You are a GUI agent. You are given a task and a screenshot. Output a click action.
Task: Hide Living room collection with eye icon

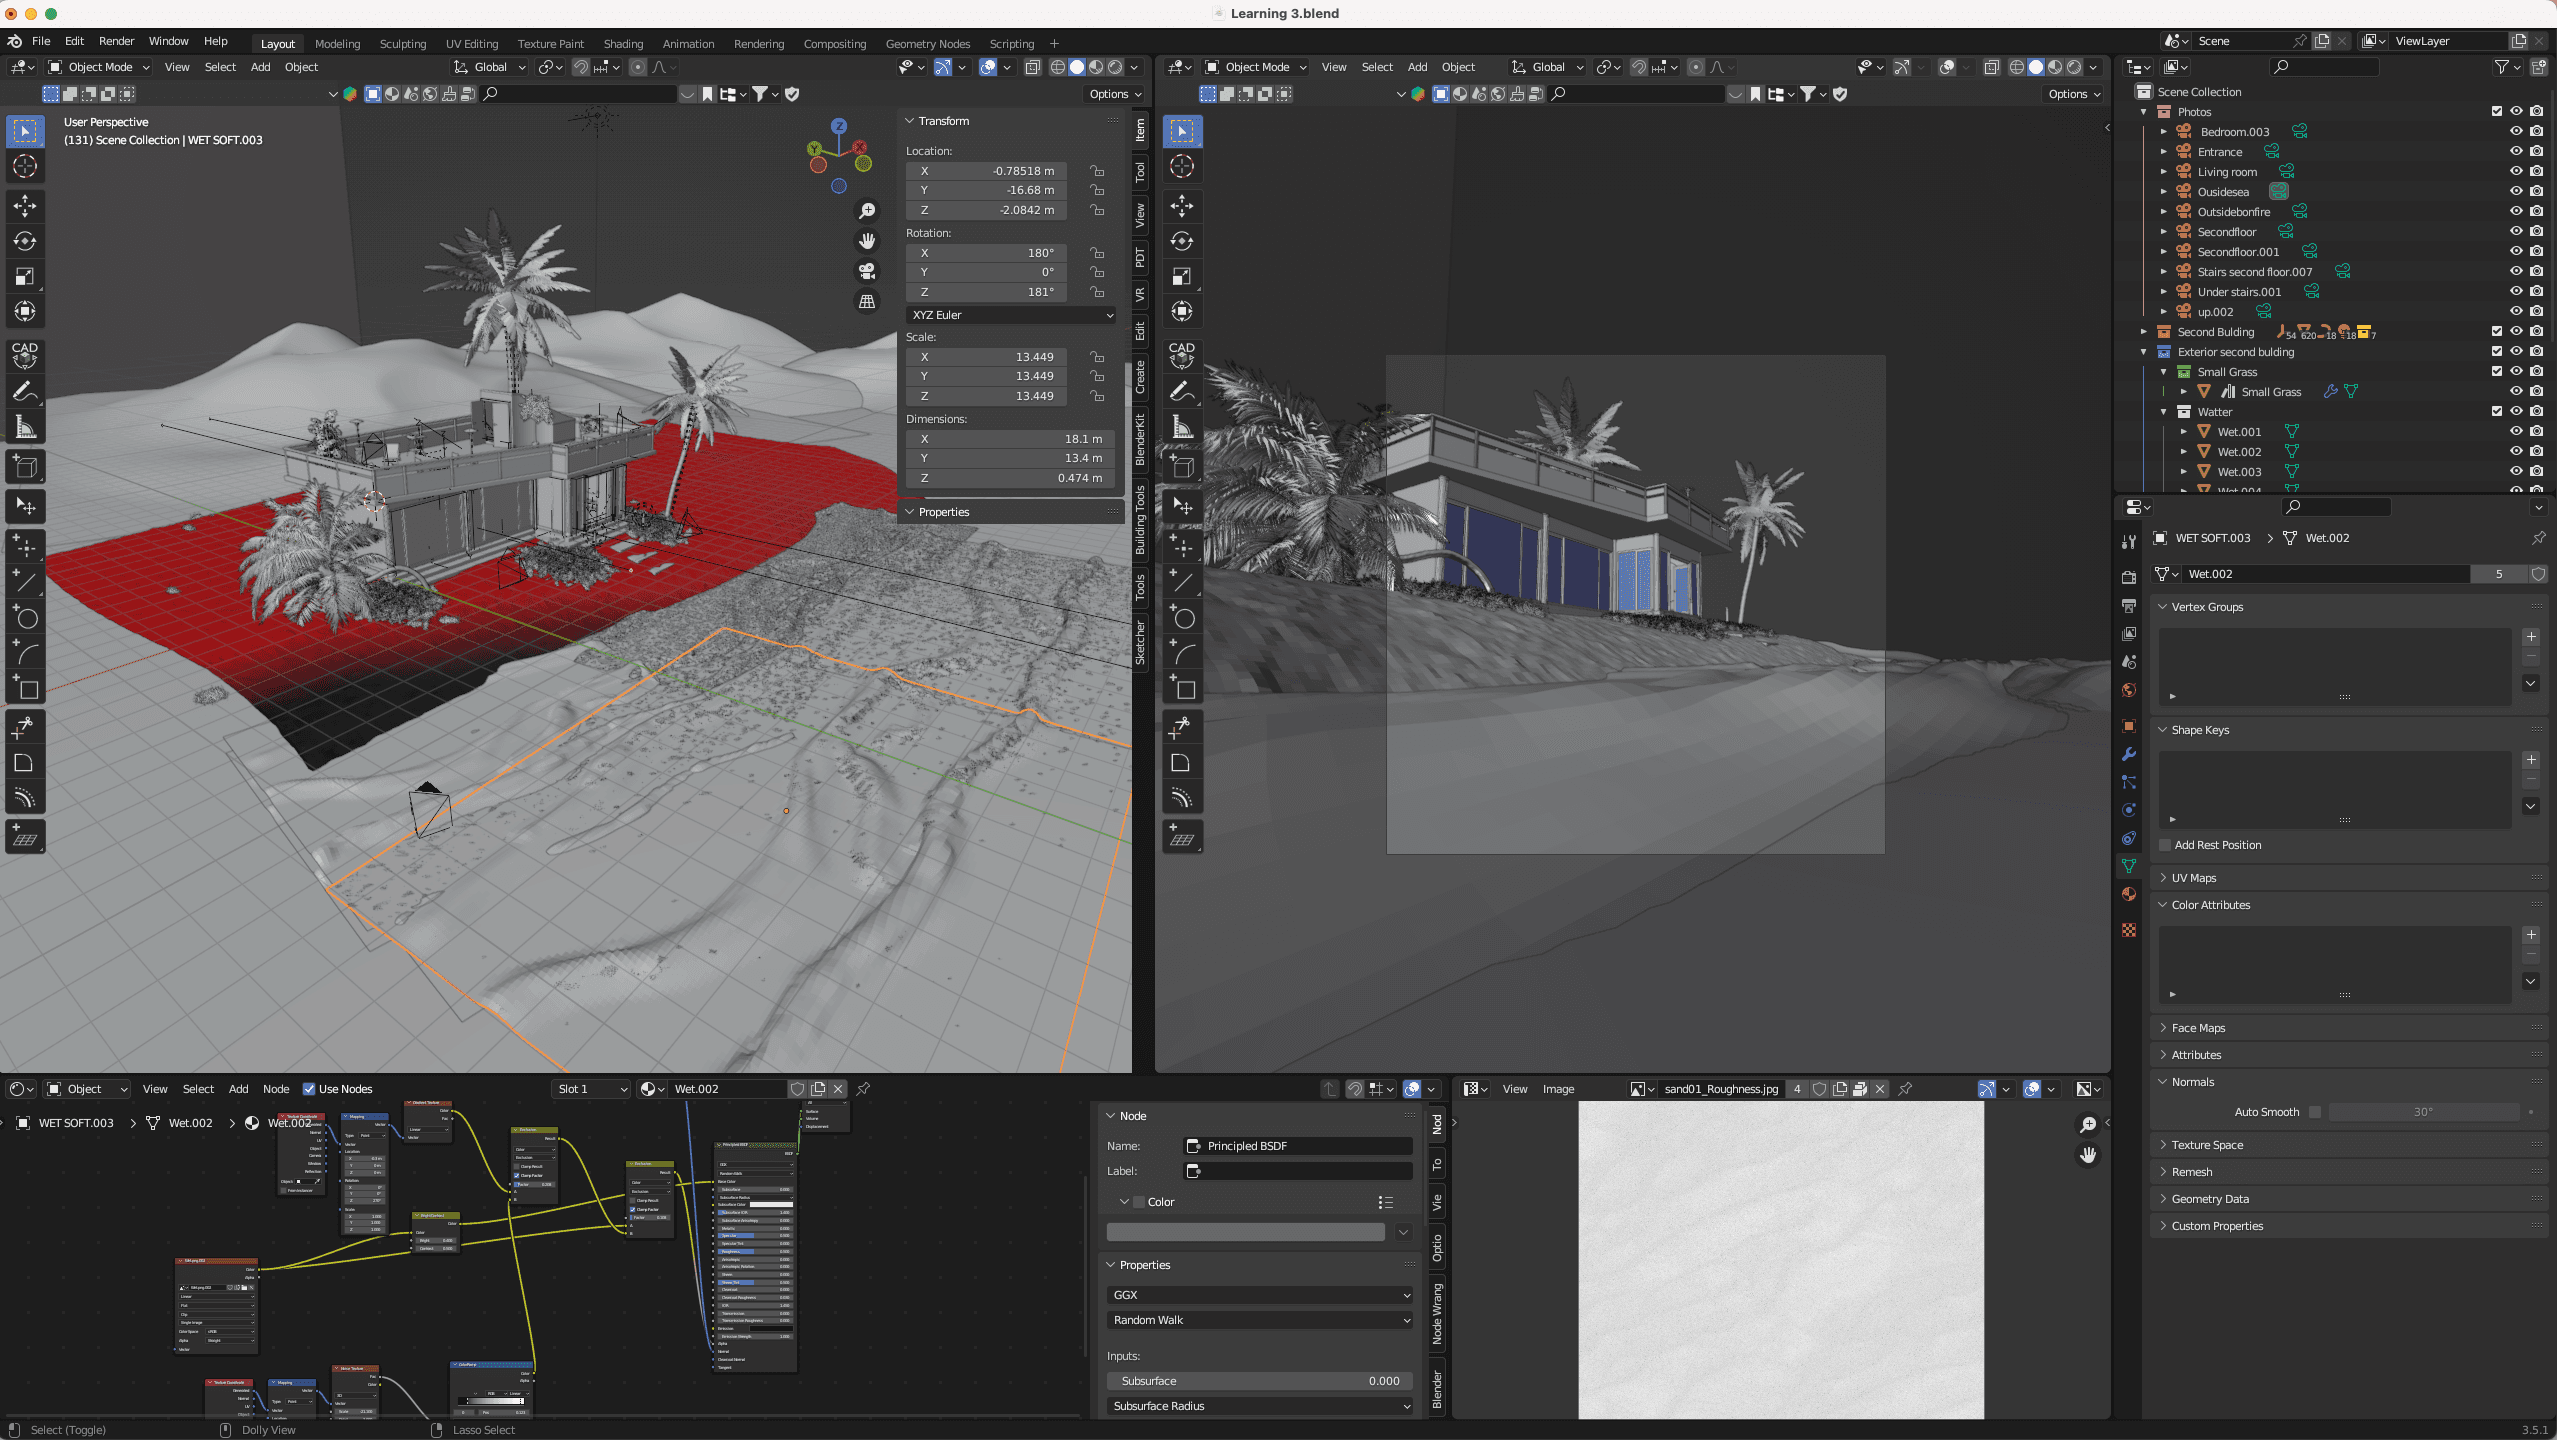click(2516, 171)
